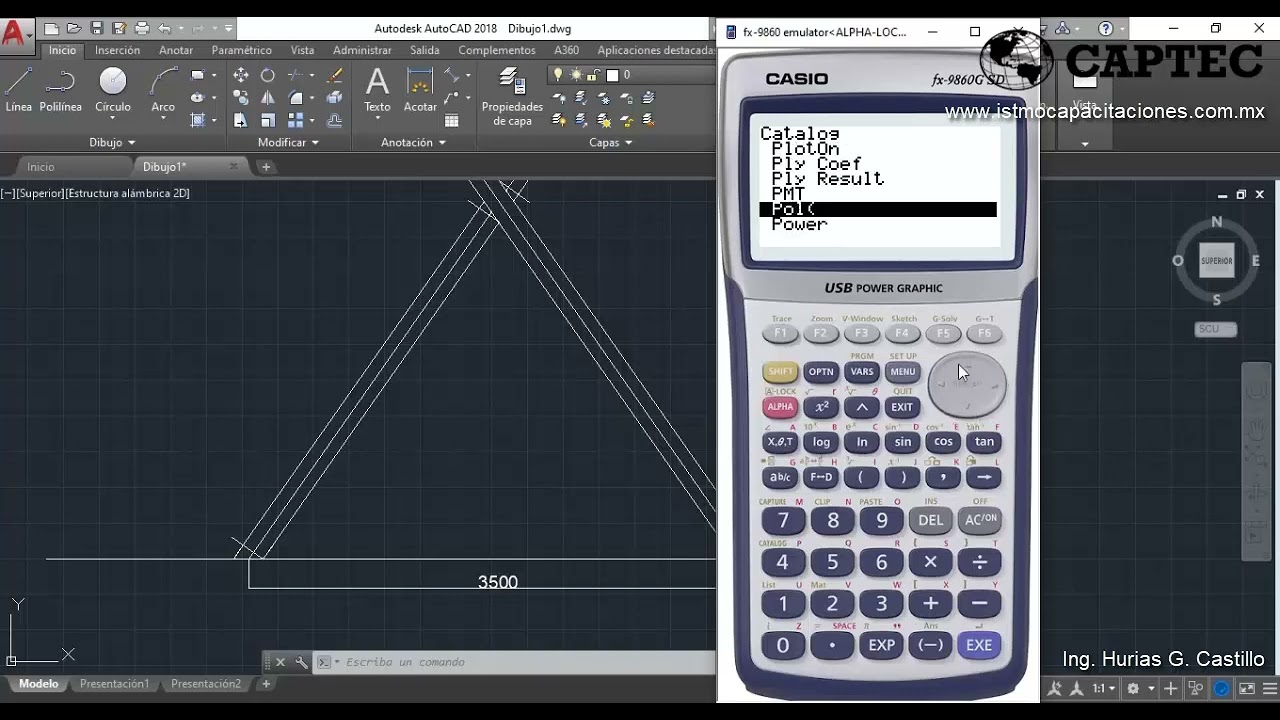Click the Rotate tool icon
Viewport: 1280px width, 720px height.
[x=268, y=75]
